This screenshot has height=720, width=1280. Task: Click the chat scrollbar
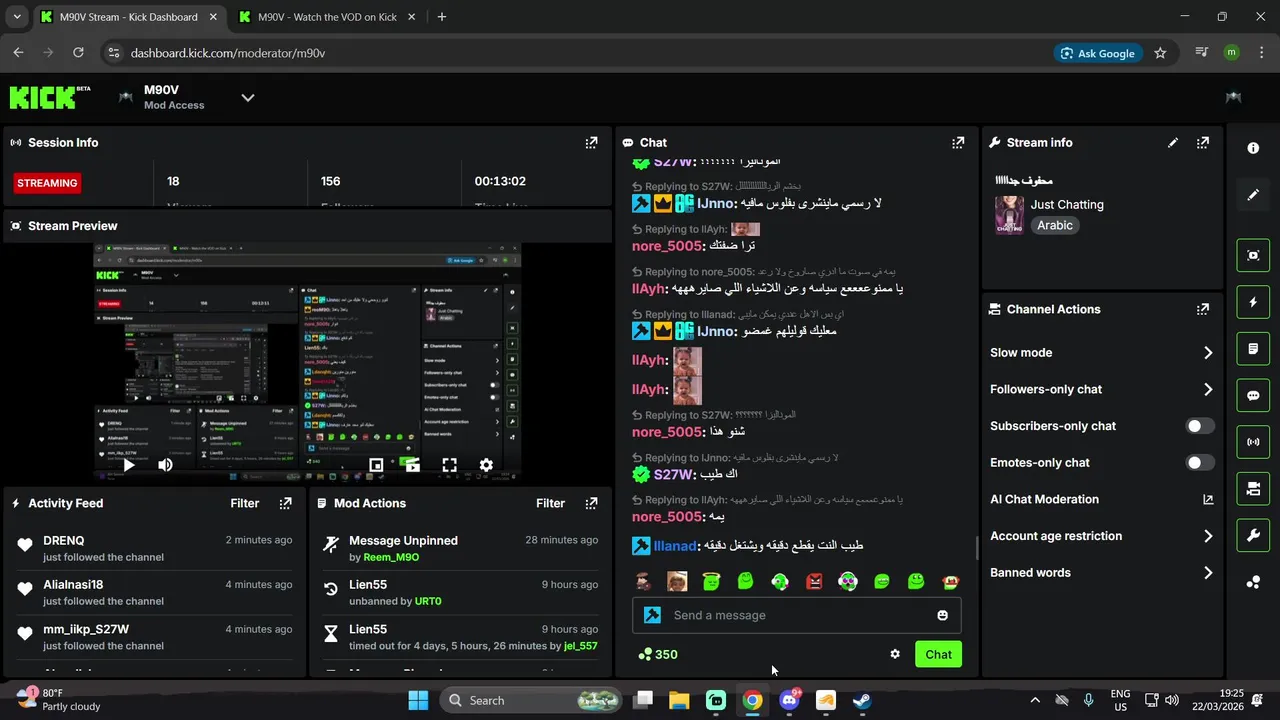click(977, 548)
